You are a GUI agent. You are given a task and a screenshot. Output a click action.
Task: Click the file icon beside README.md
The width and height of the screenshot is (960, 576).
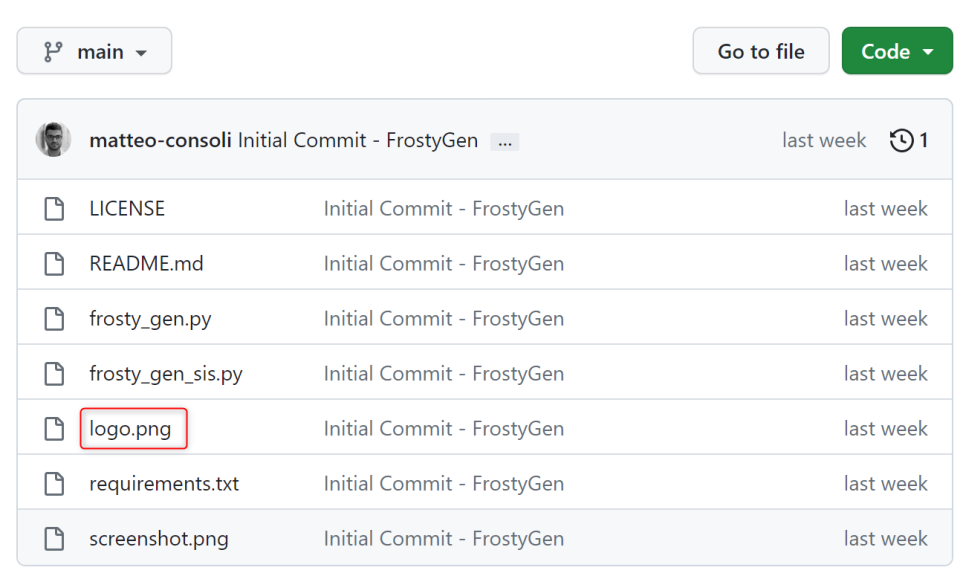54,262
